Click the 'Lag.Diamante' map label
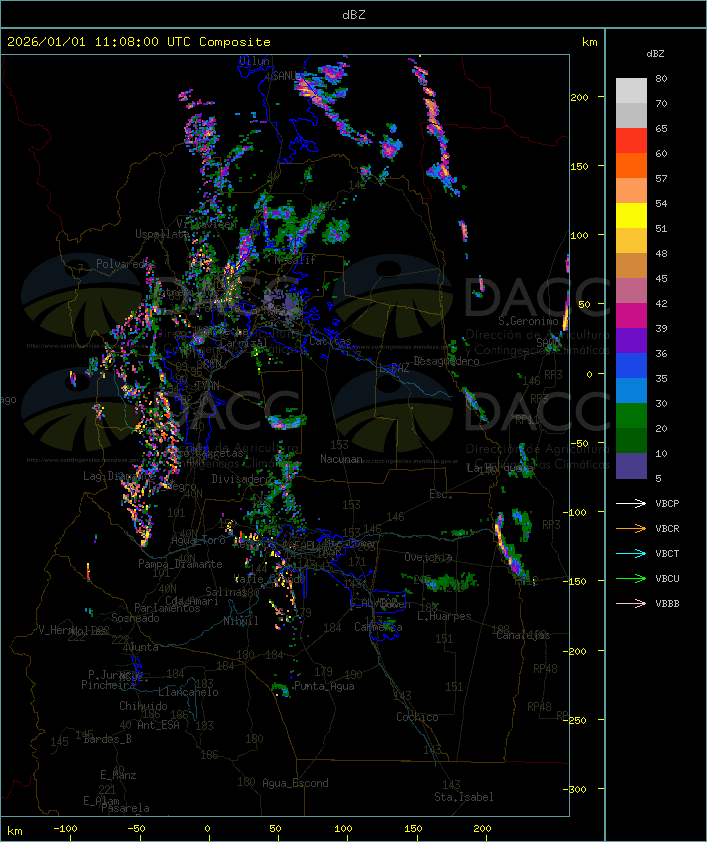 pyautogui.click(x=119, y=476)
